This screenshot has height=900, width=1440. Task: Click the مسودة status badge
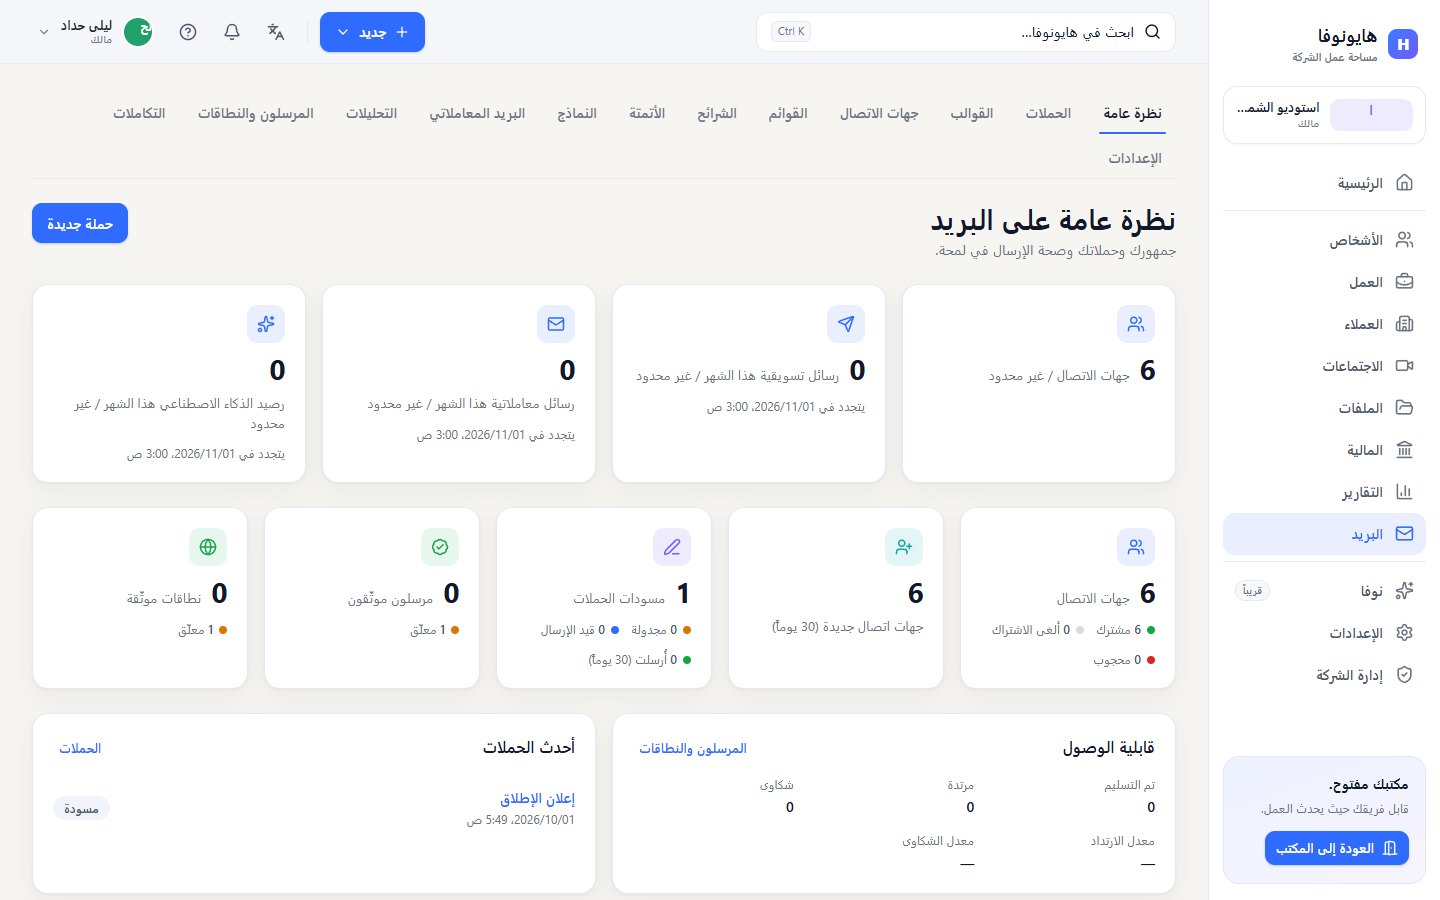pyautogui.click(x=81, y=808)
